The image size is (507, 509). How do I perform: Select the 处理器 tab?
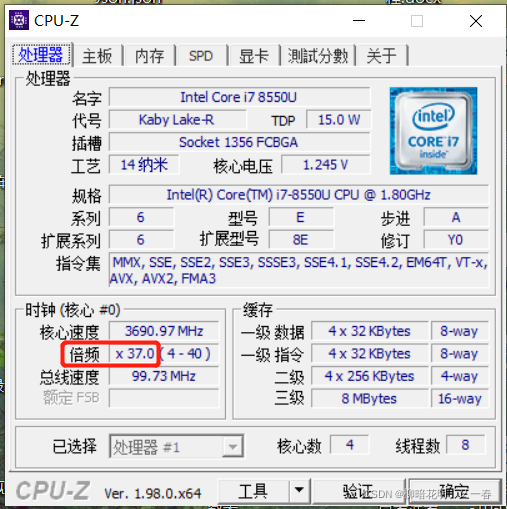(x=41, y=54)
